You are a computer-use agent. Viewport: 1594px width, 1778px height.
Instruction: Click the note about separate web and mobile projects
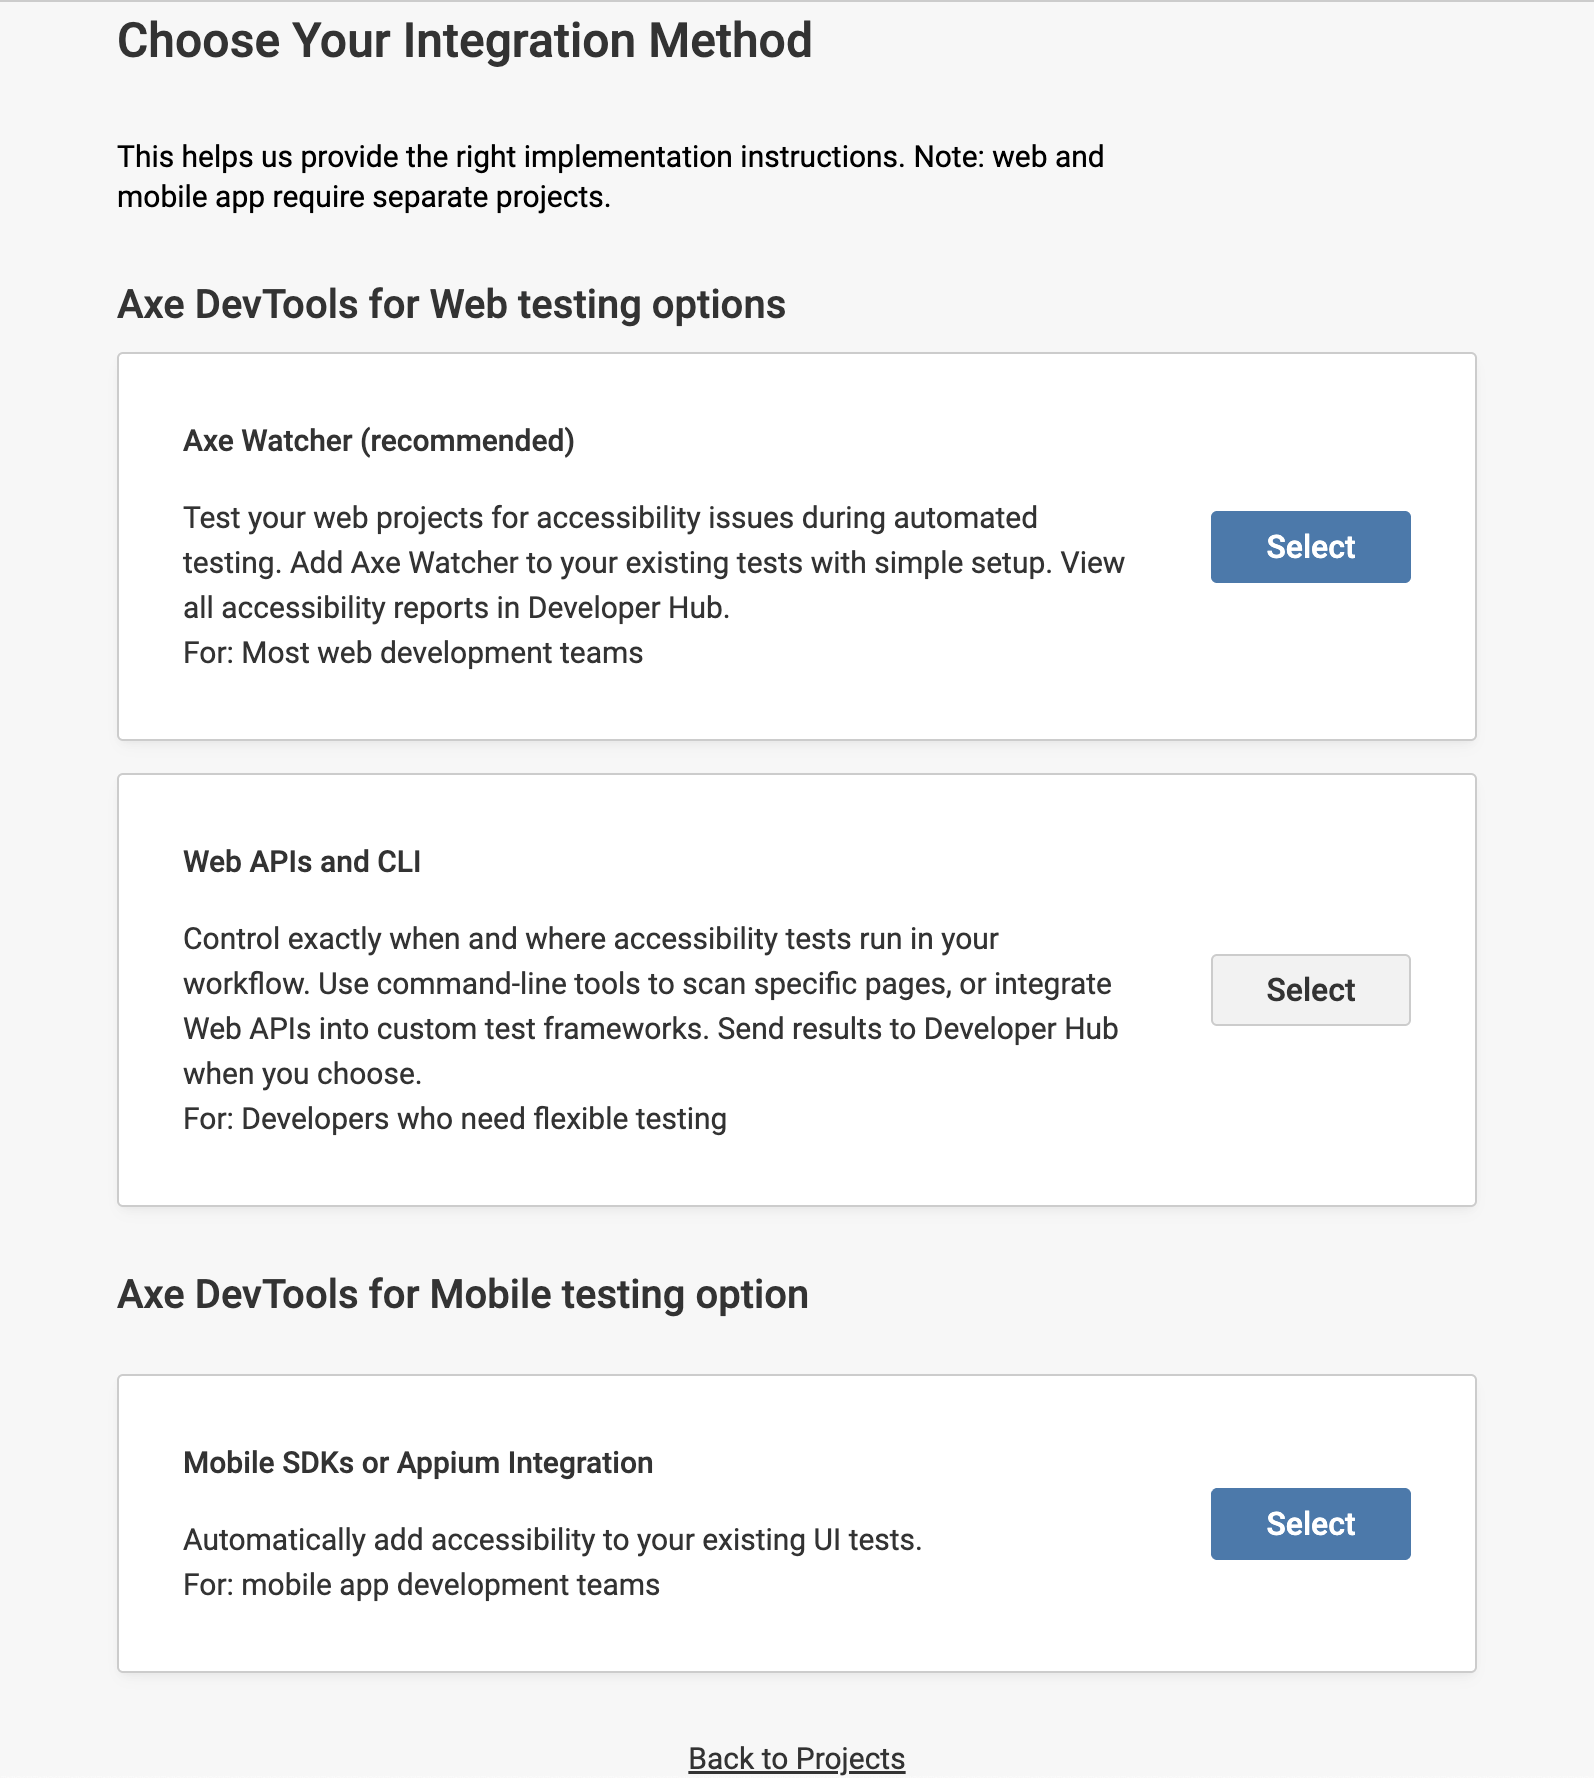click(x=362, y=197)
